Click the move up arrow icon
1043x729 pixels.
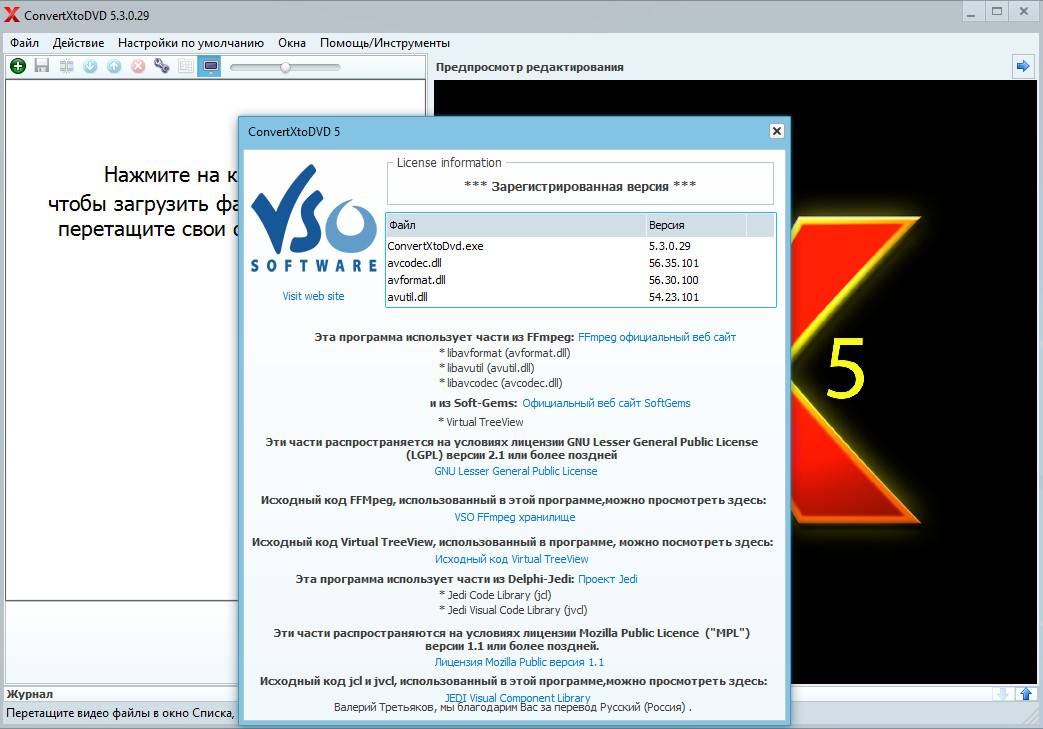(114, 66)
